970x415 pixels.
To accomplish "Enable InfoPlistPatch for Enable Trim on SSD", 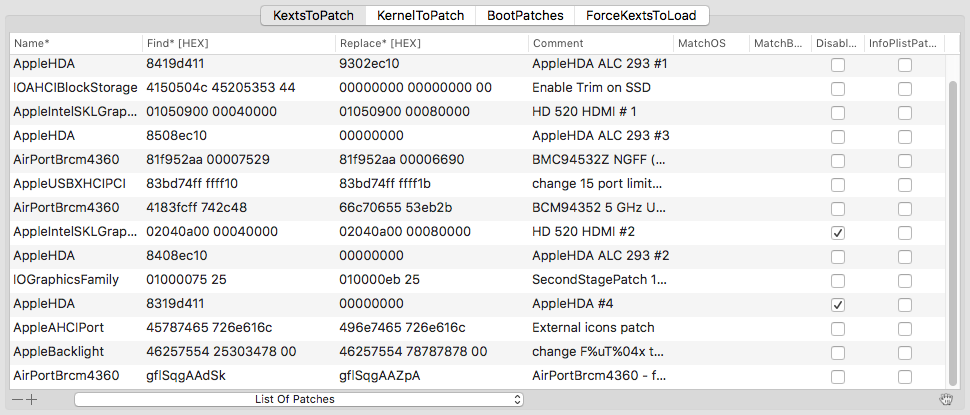I will [905, 89].
